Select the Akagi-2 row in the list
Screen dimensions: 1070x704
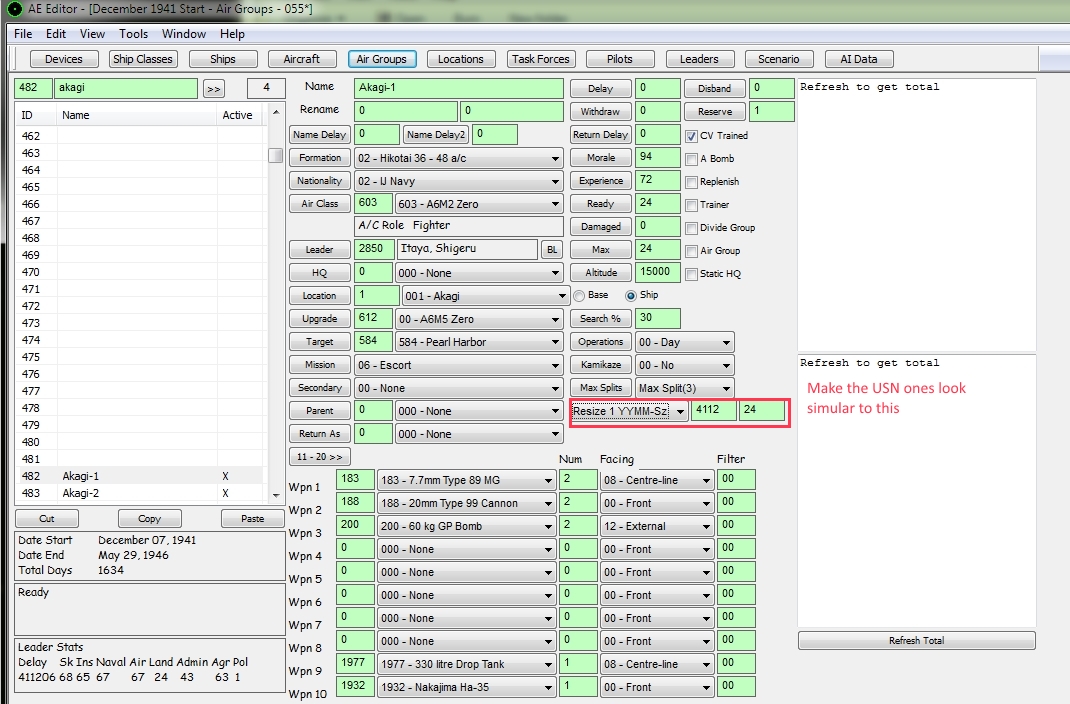tap(139, 493)
